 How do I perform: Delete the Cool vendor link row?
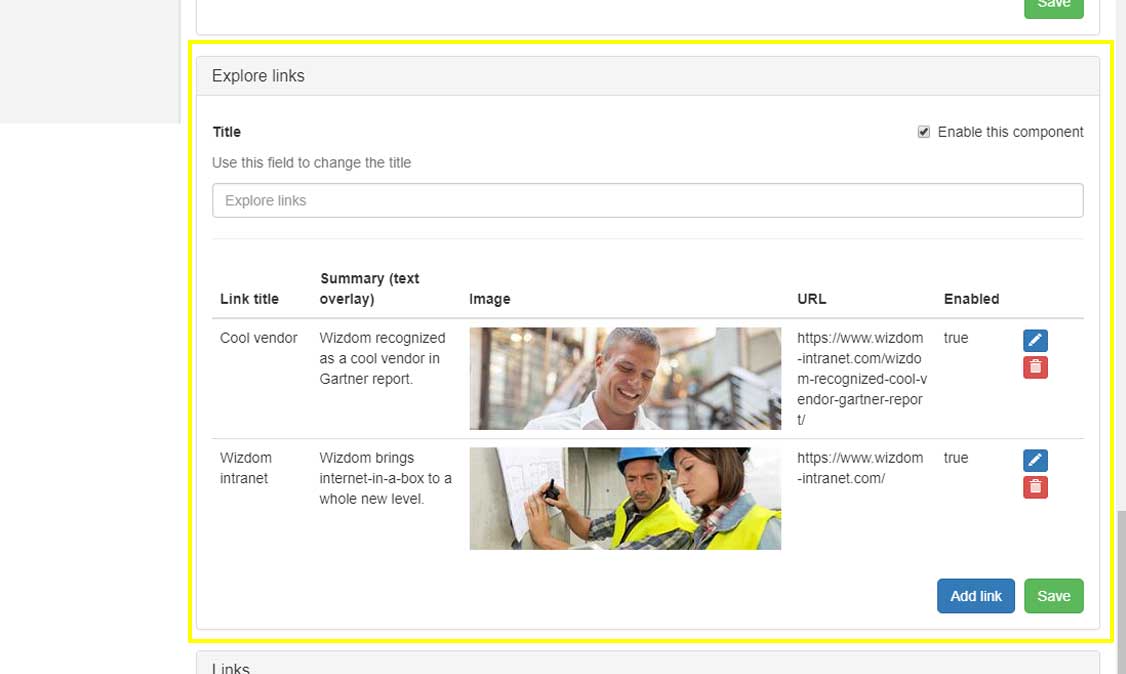1035,368
